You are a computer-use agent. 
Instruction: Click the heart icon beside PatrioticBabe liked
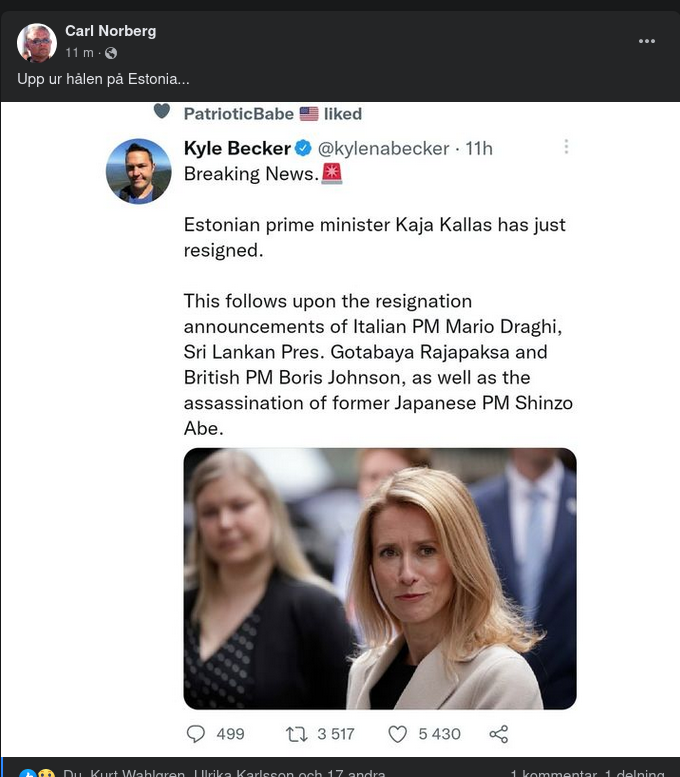161,112
